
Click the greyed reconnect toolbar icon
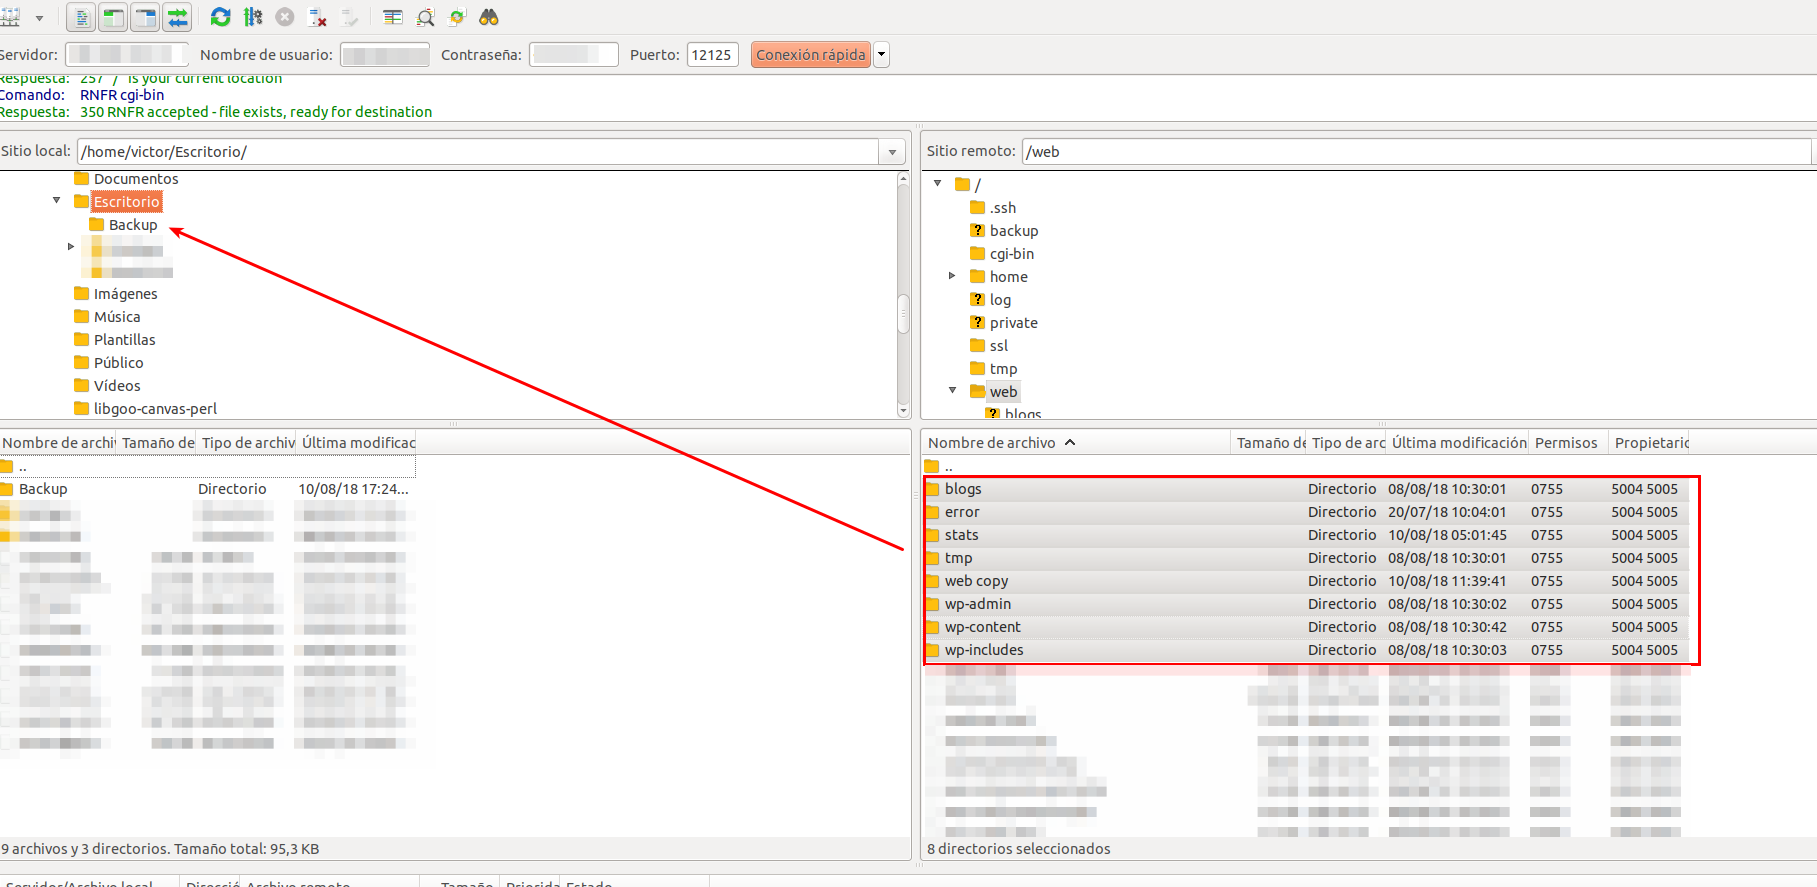pos(349,17)
